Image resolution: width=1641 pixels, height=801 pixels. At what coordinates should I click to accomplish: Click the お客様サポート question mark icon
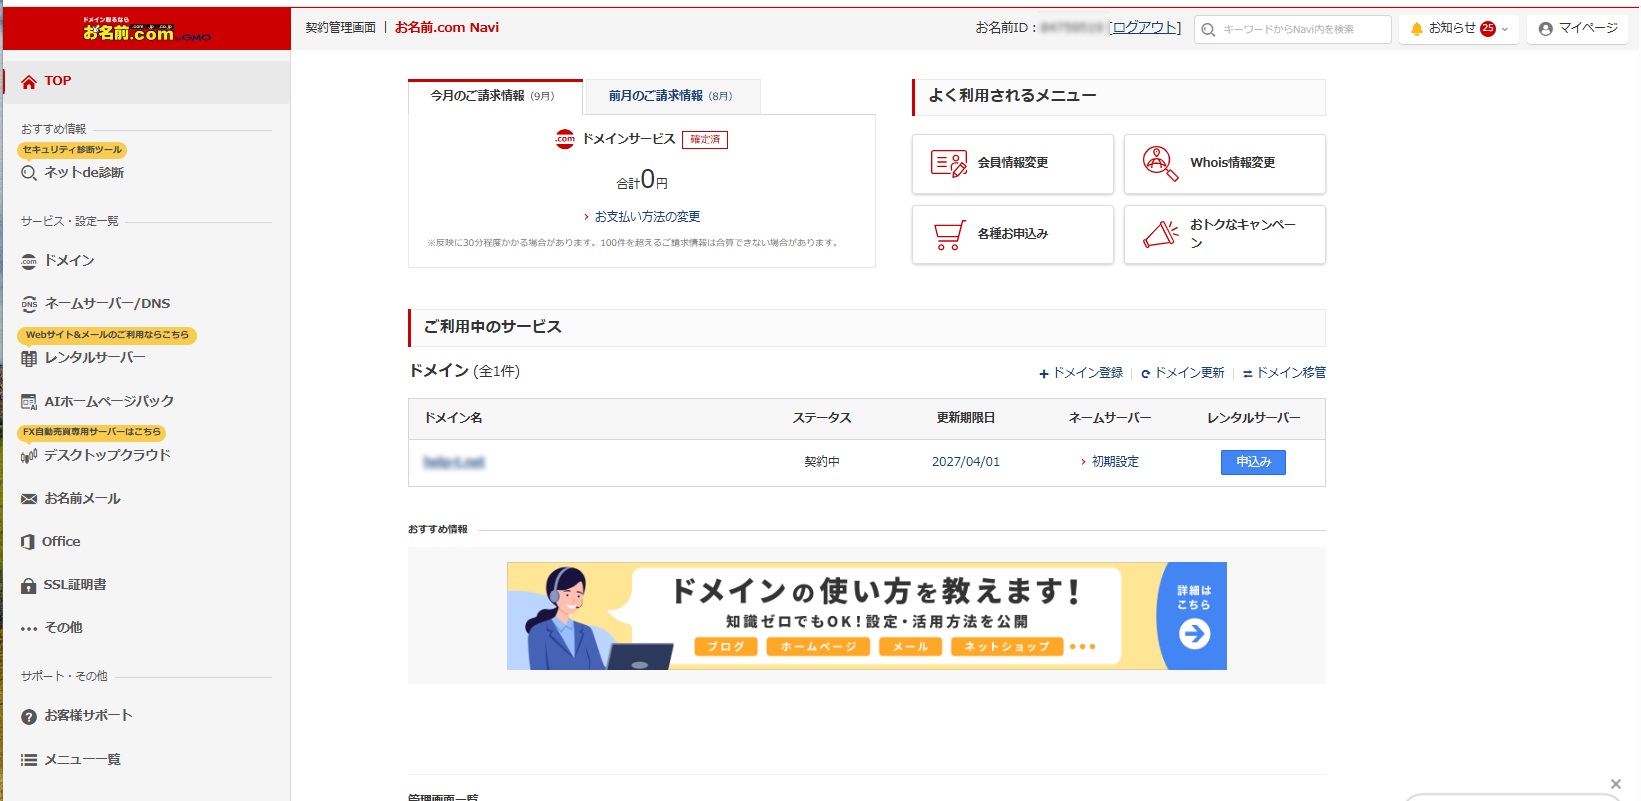[29, 717]
